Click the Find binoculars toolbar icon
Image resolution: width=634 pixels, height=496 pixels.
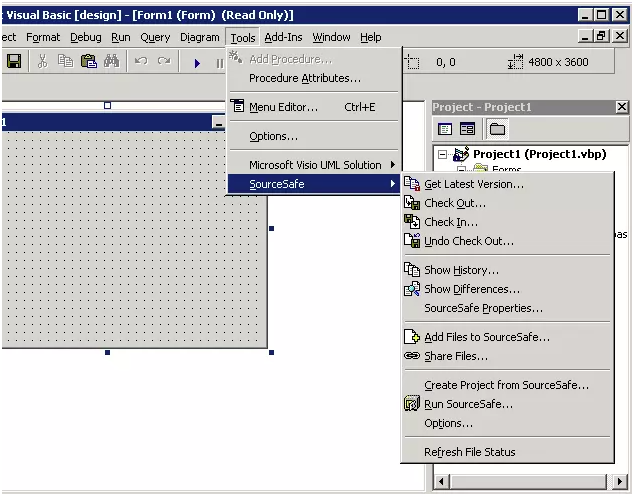pos(111,61)
